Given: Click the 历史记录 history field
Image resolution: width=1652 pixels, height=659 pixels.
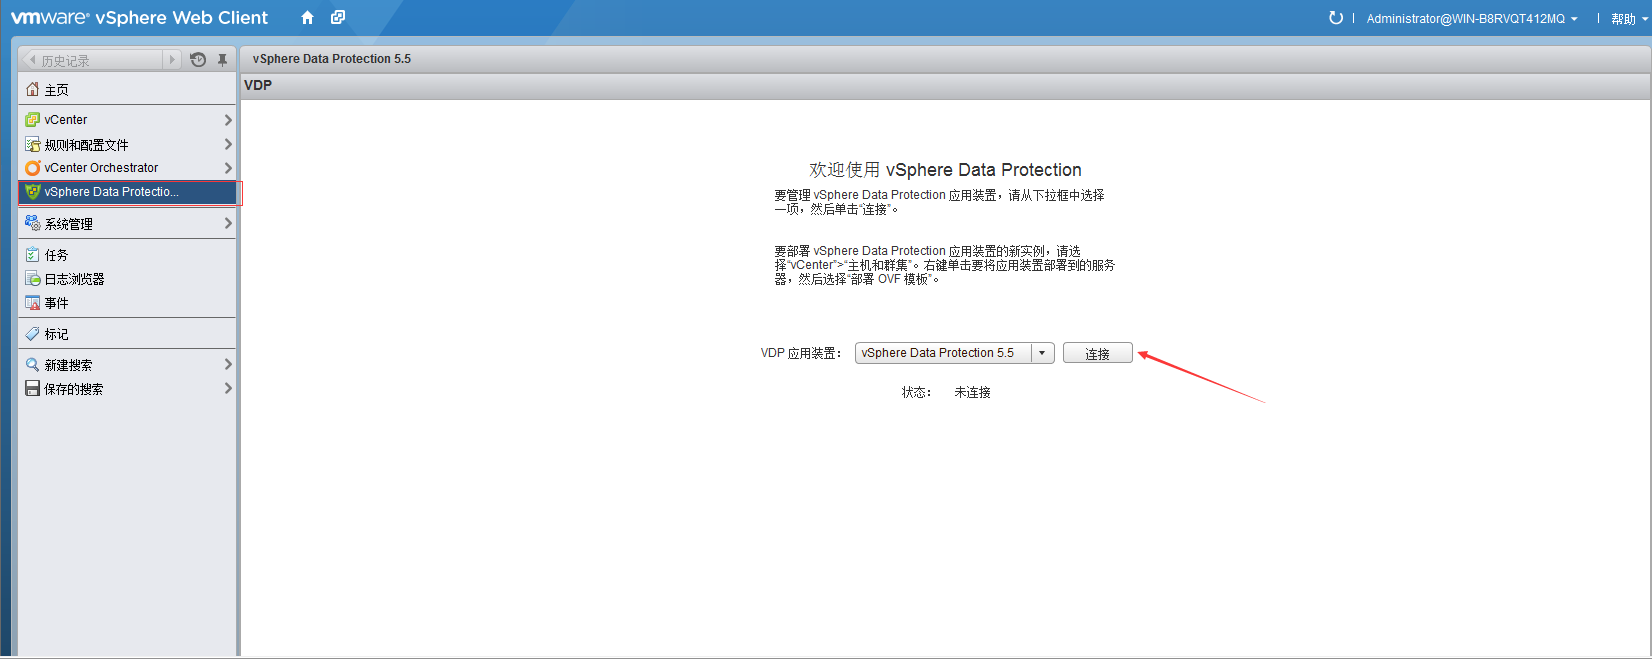Looking at the screenshot, I should pyautogui.click(x=100, y=60).
